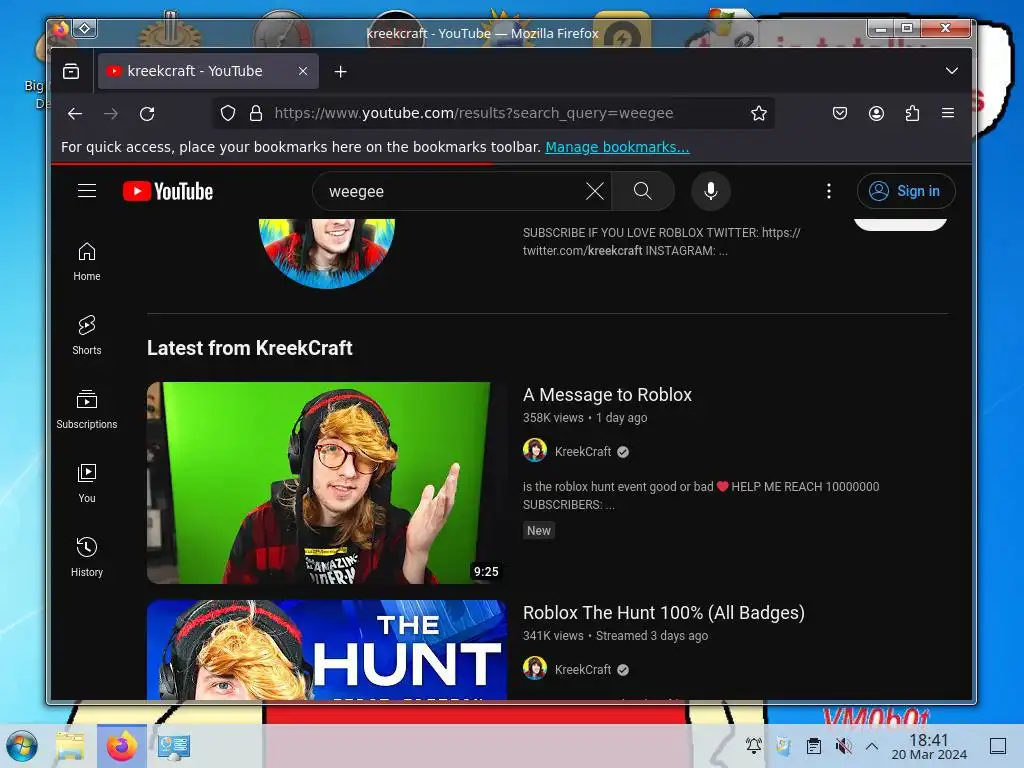Open Firefox application hamburger menu
Screen dimensions: 1024x768
tap(948, 114)
